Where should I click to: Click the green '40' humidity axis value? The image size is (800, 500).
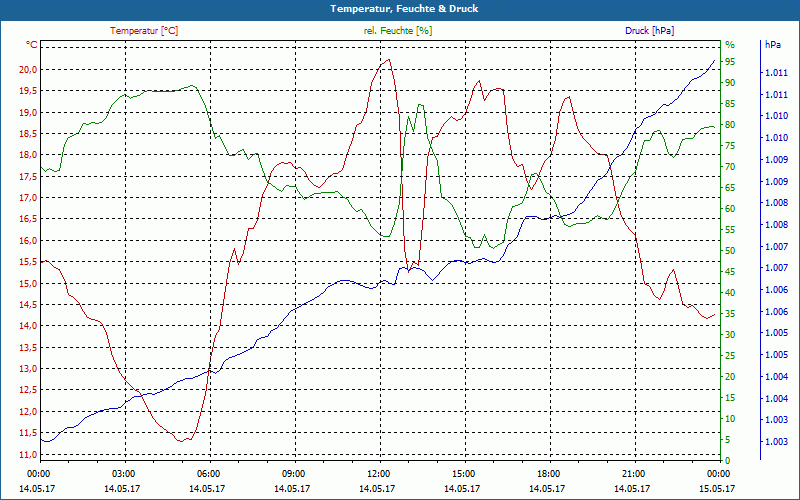pos(730,292)
